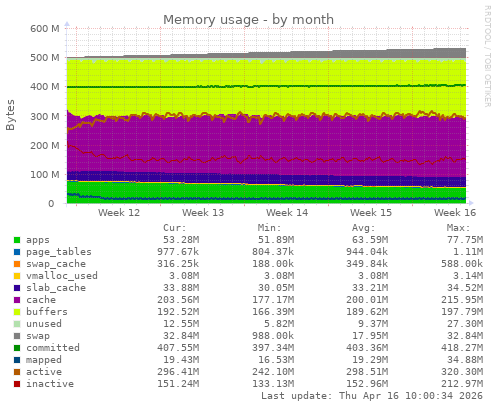Click the 'cache' legend label
The image size is (497, 408).
[41, 300]
